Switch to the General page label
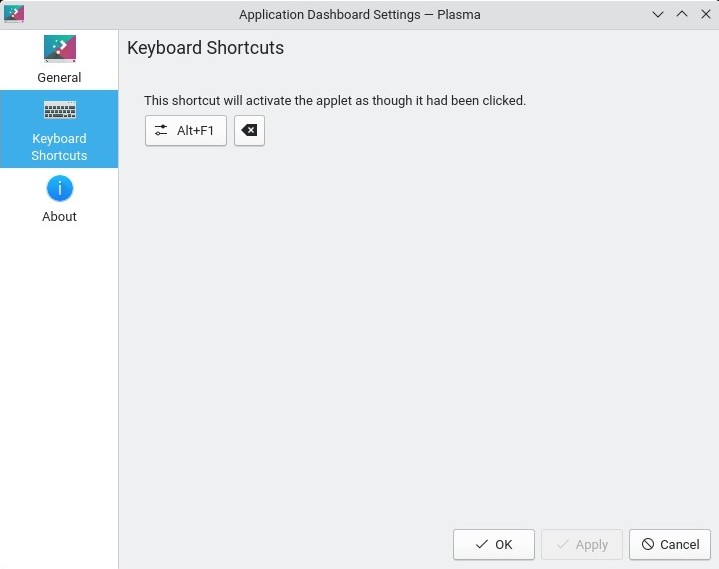This screenshot has width=719, height=569. [59, 78]
